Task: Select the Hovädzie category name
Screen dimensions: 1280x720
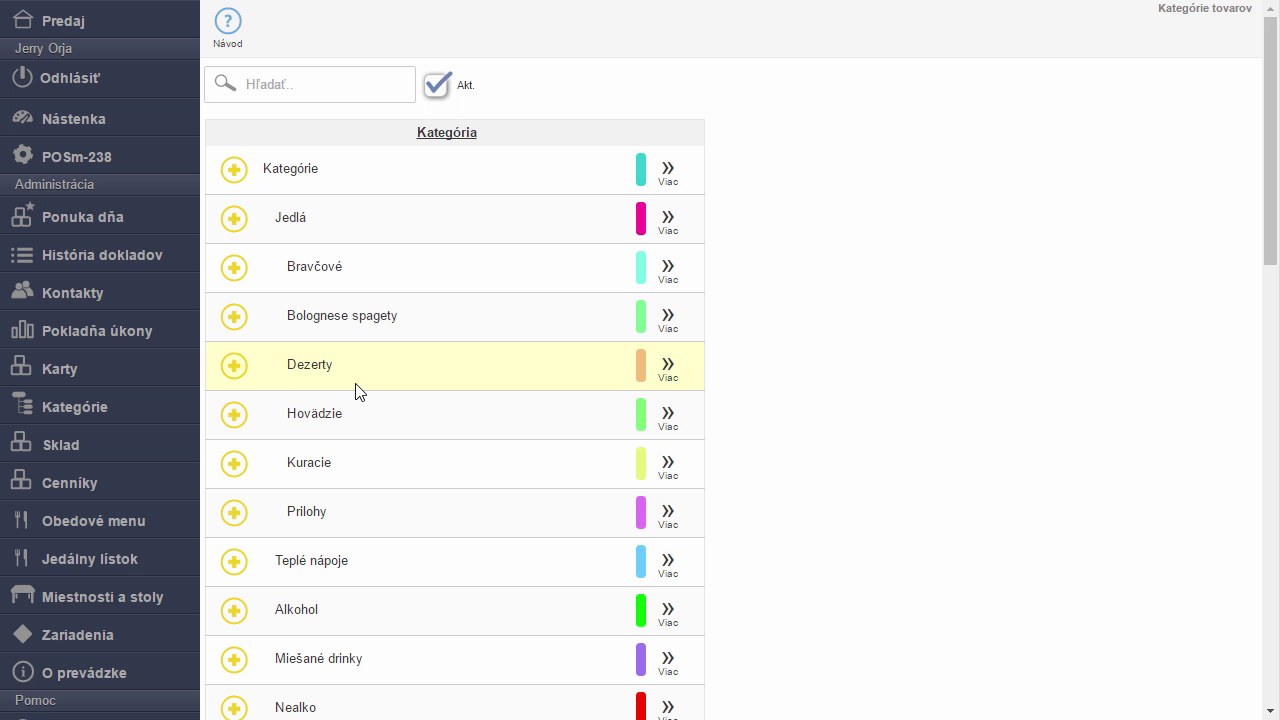Action: coord(314,414)
